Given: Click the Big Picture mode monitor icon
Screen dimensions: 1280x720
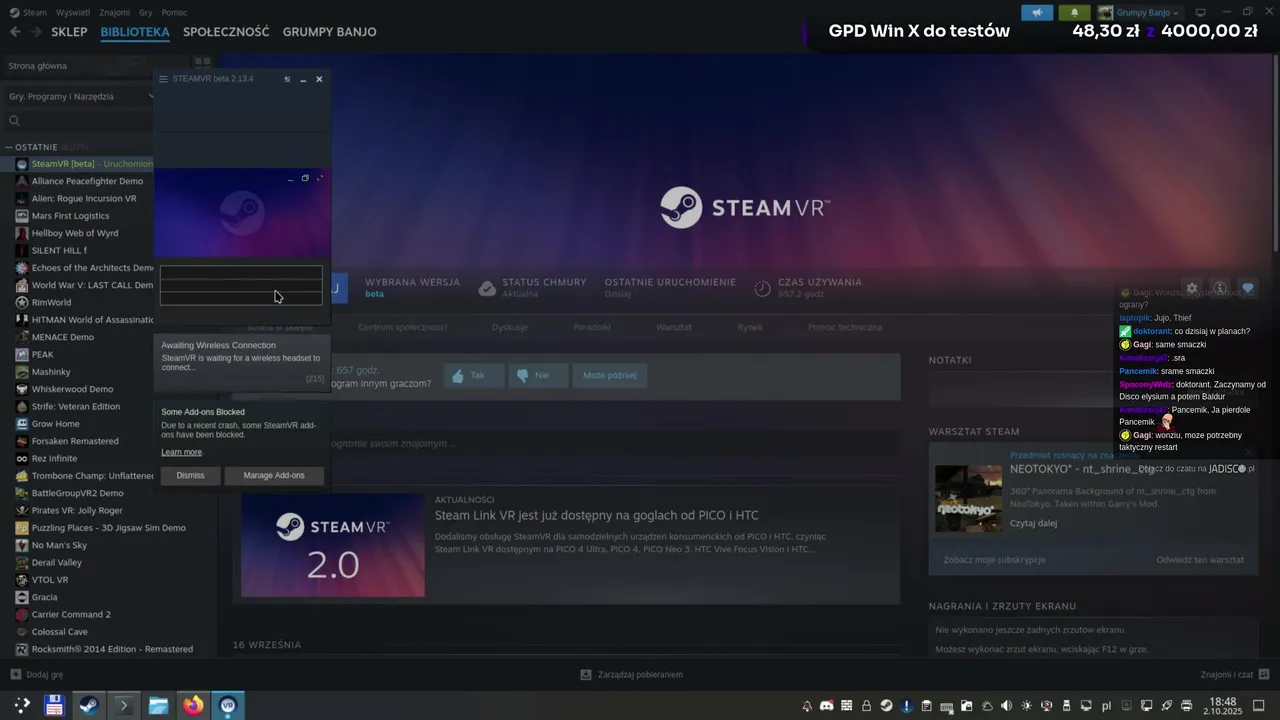Looking at the screenshot, I should (1201, 13).
